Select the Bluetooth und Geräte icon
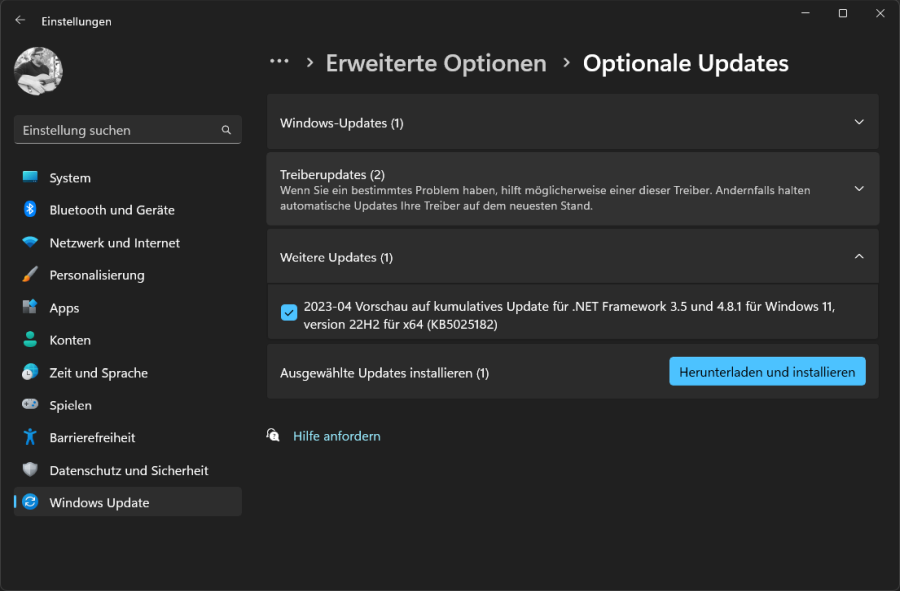This screenshot has width=900, height=591. coord(28,210)
